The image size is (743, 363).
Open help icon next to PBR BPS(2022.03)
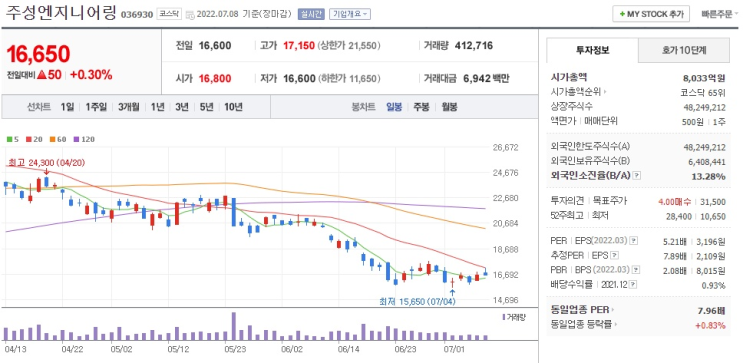636,270
